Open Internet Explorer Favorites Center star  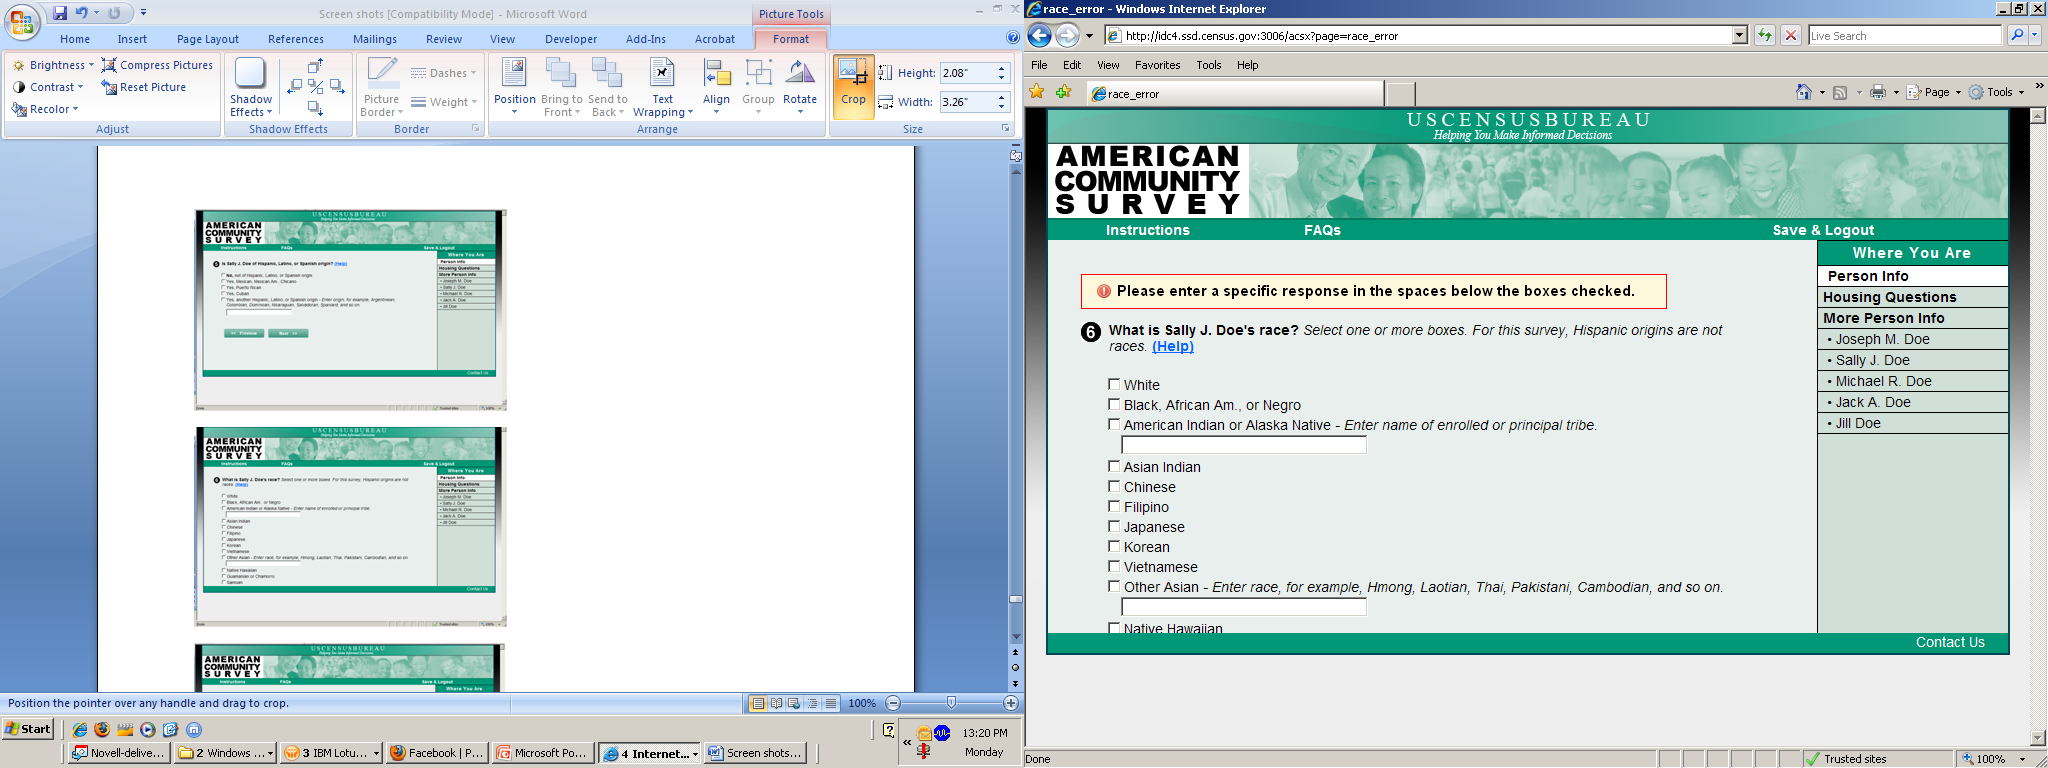1037,92
